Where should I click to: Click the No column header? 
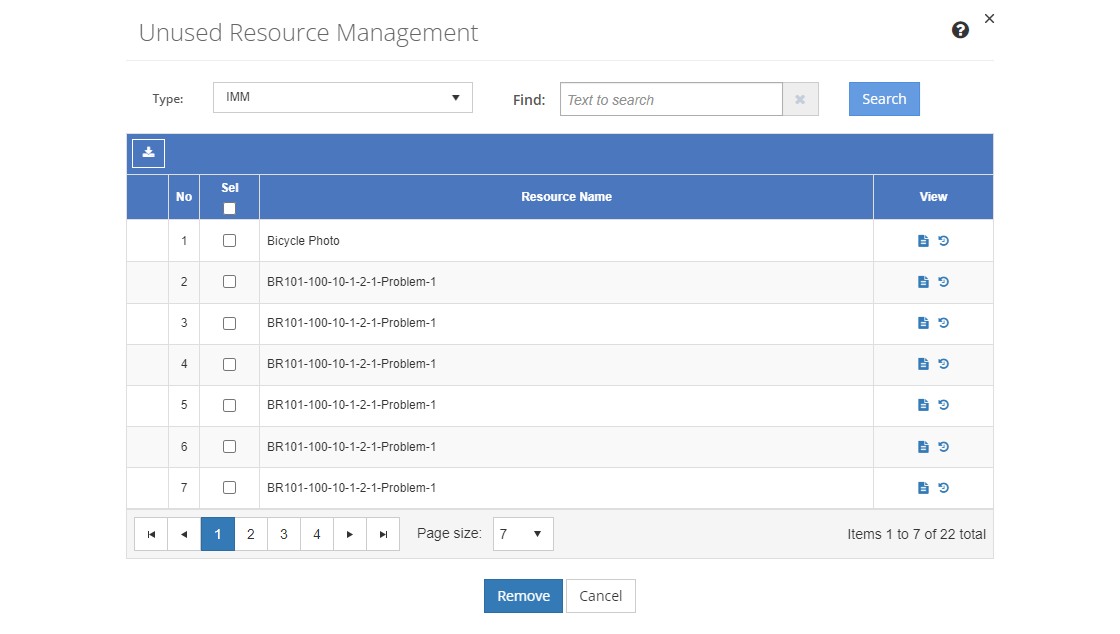pyautogui.click(x=184, y=197)
